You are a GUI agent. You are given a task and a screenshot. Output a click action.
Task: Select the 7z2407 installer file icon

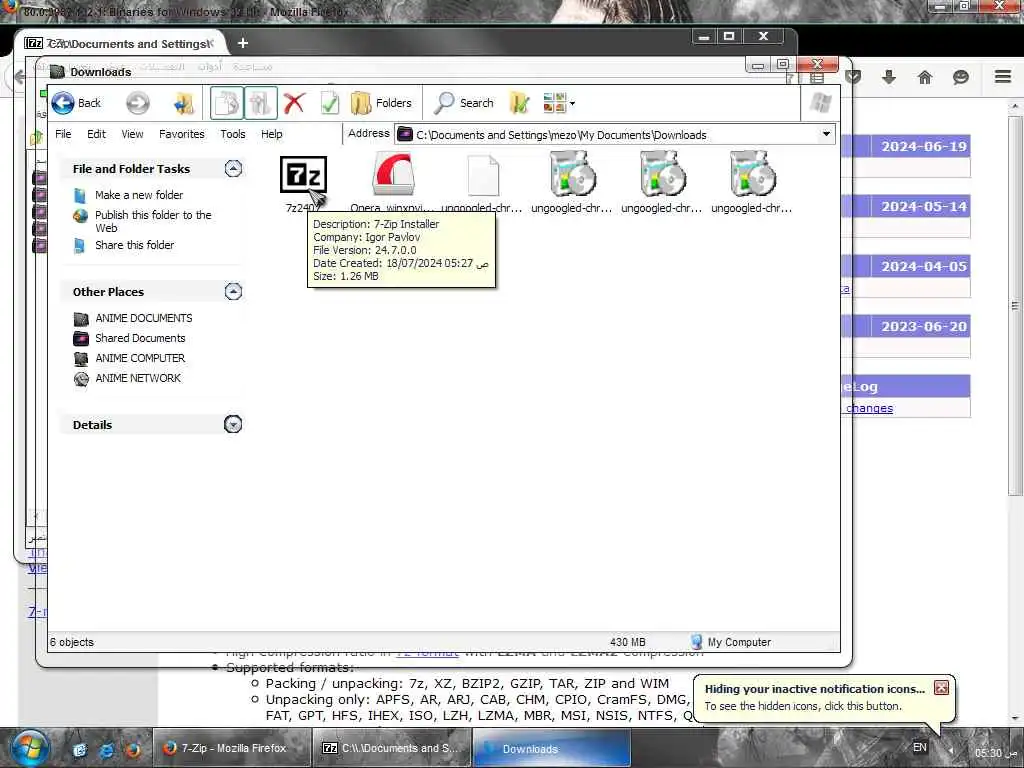tap(304, 175)
